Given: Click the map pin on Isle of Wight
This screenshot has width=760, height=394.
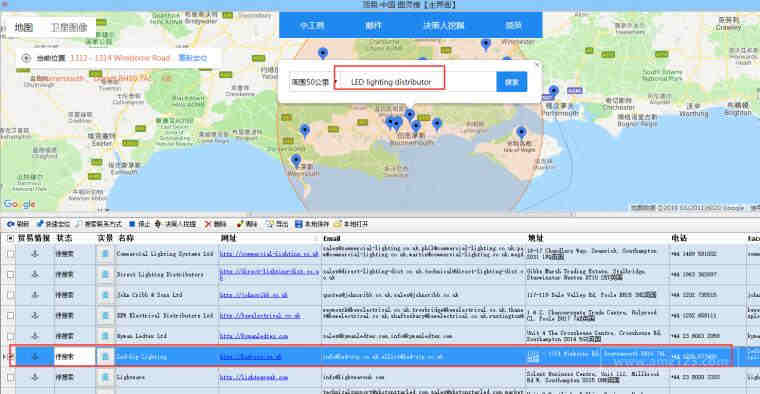Looking at the screenshot, I should pos(521,132).
